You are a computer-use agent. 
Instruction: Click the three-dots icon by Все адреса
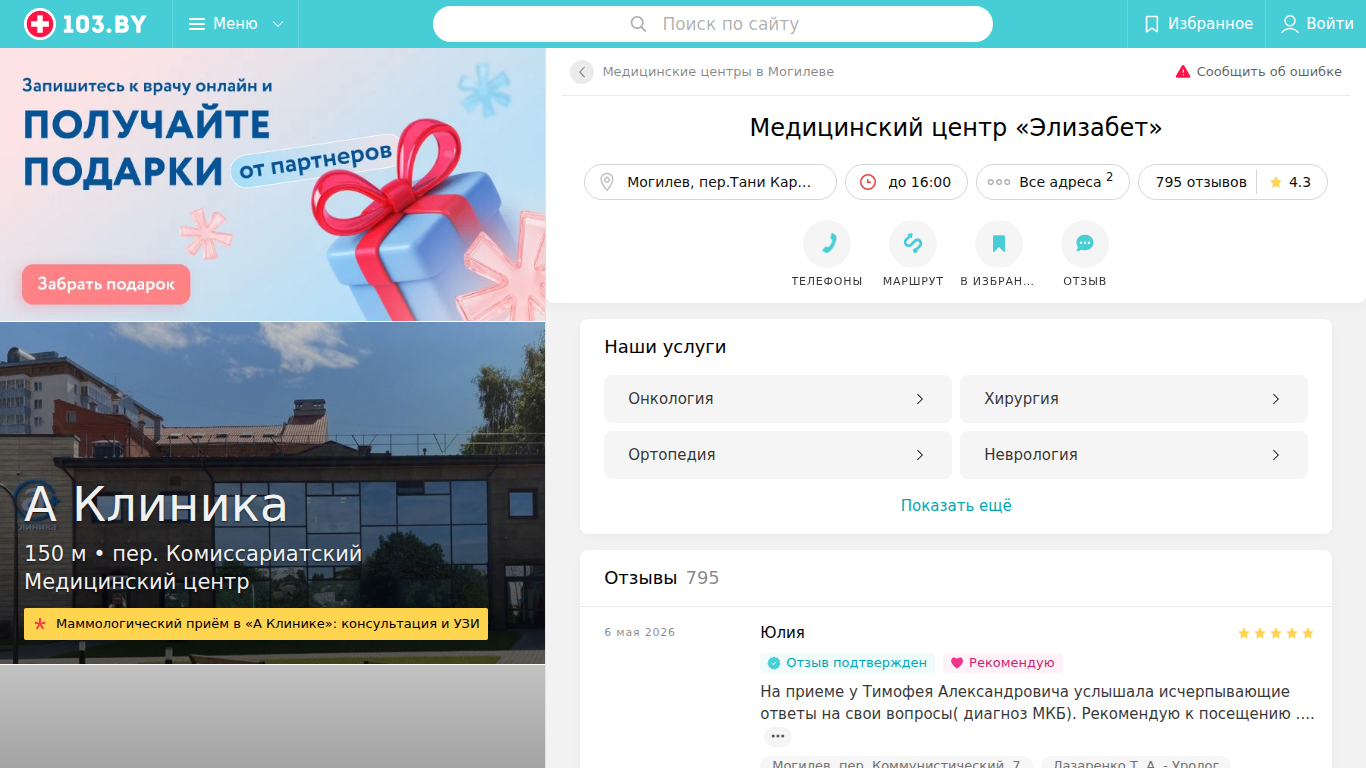[999, 182]
